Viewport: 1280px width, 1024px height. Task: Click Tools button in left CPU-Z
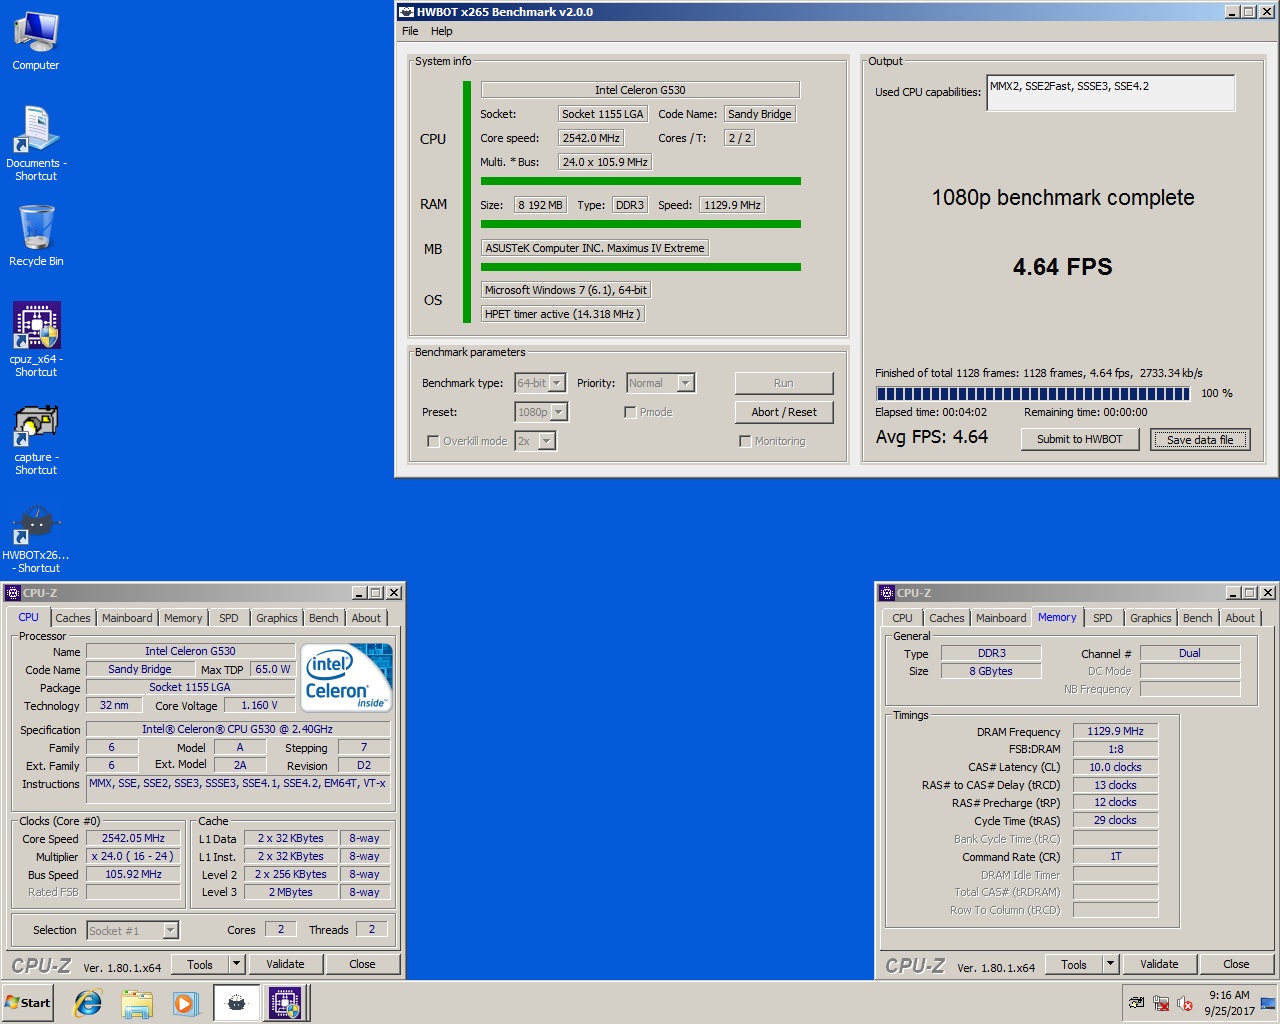point(200,965)
